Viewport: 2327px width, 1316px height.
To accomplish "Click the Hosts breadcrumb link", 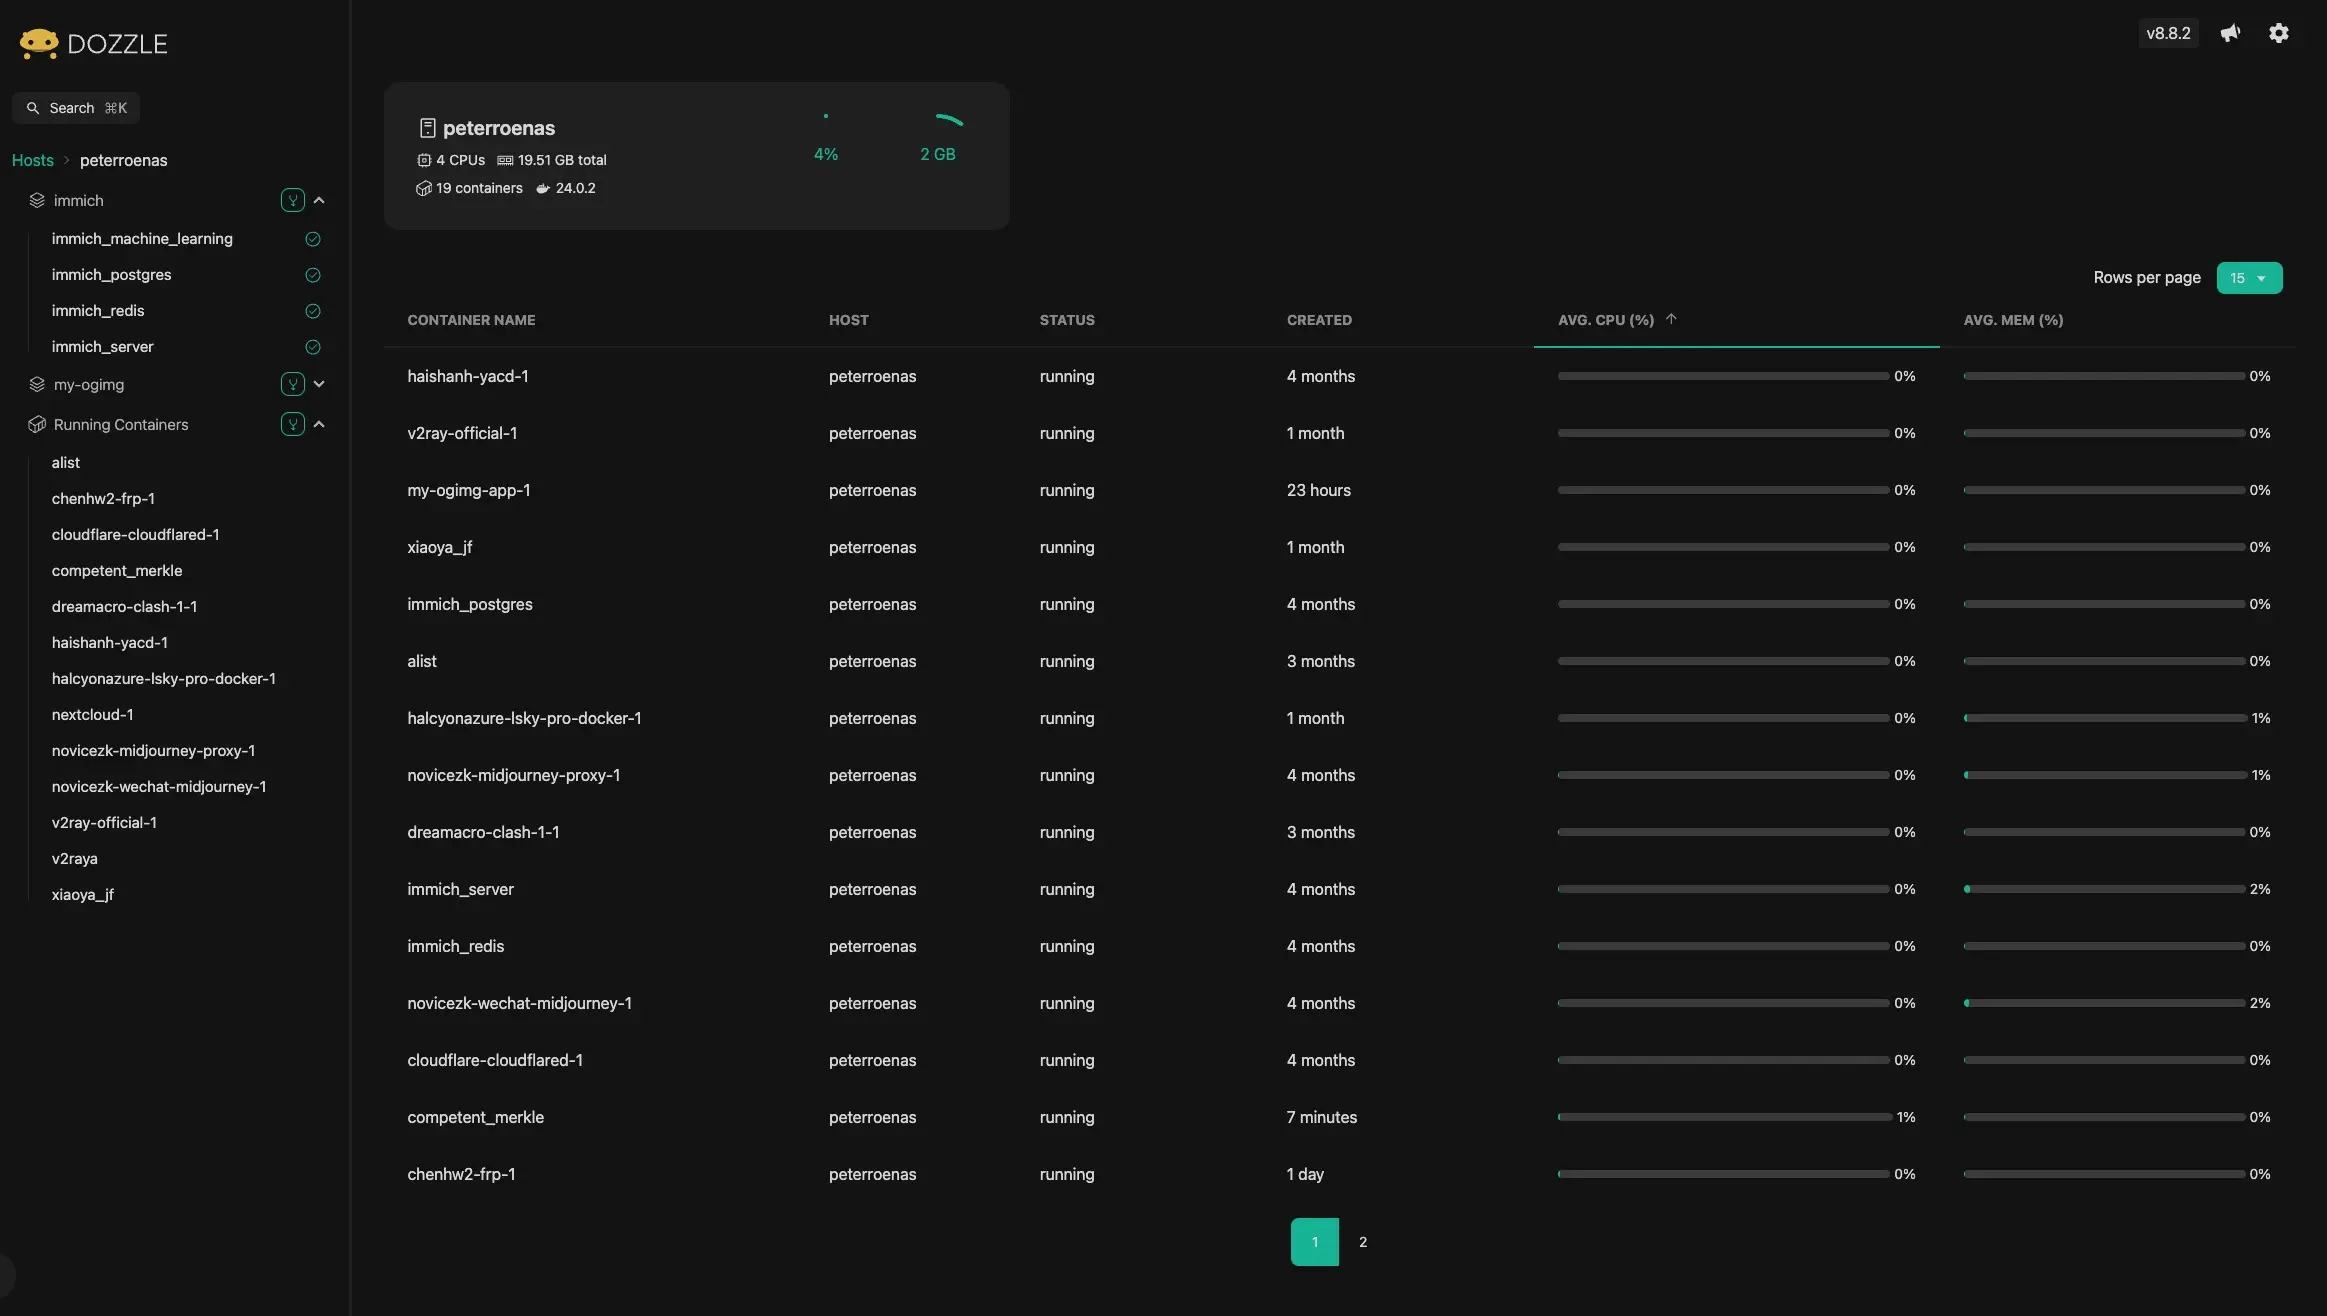I will (x=32, y=160).
